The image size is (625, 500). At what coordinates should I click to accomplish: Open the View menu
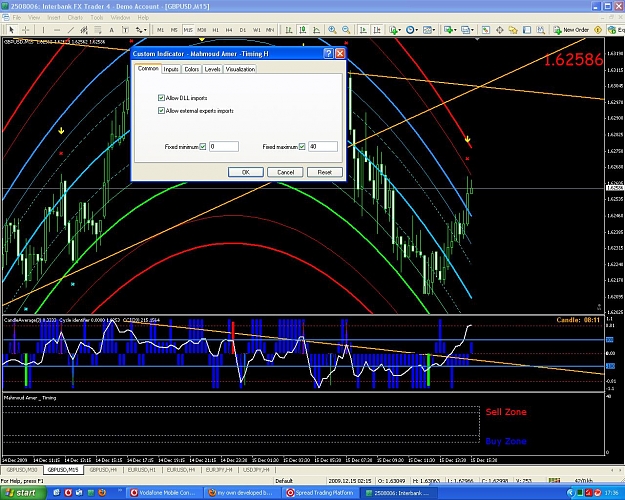click(34, 18)
